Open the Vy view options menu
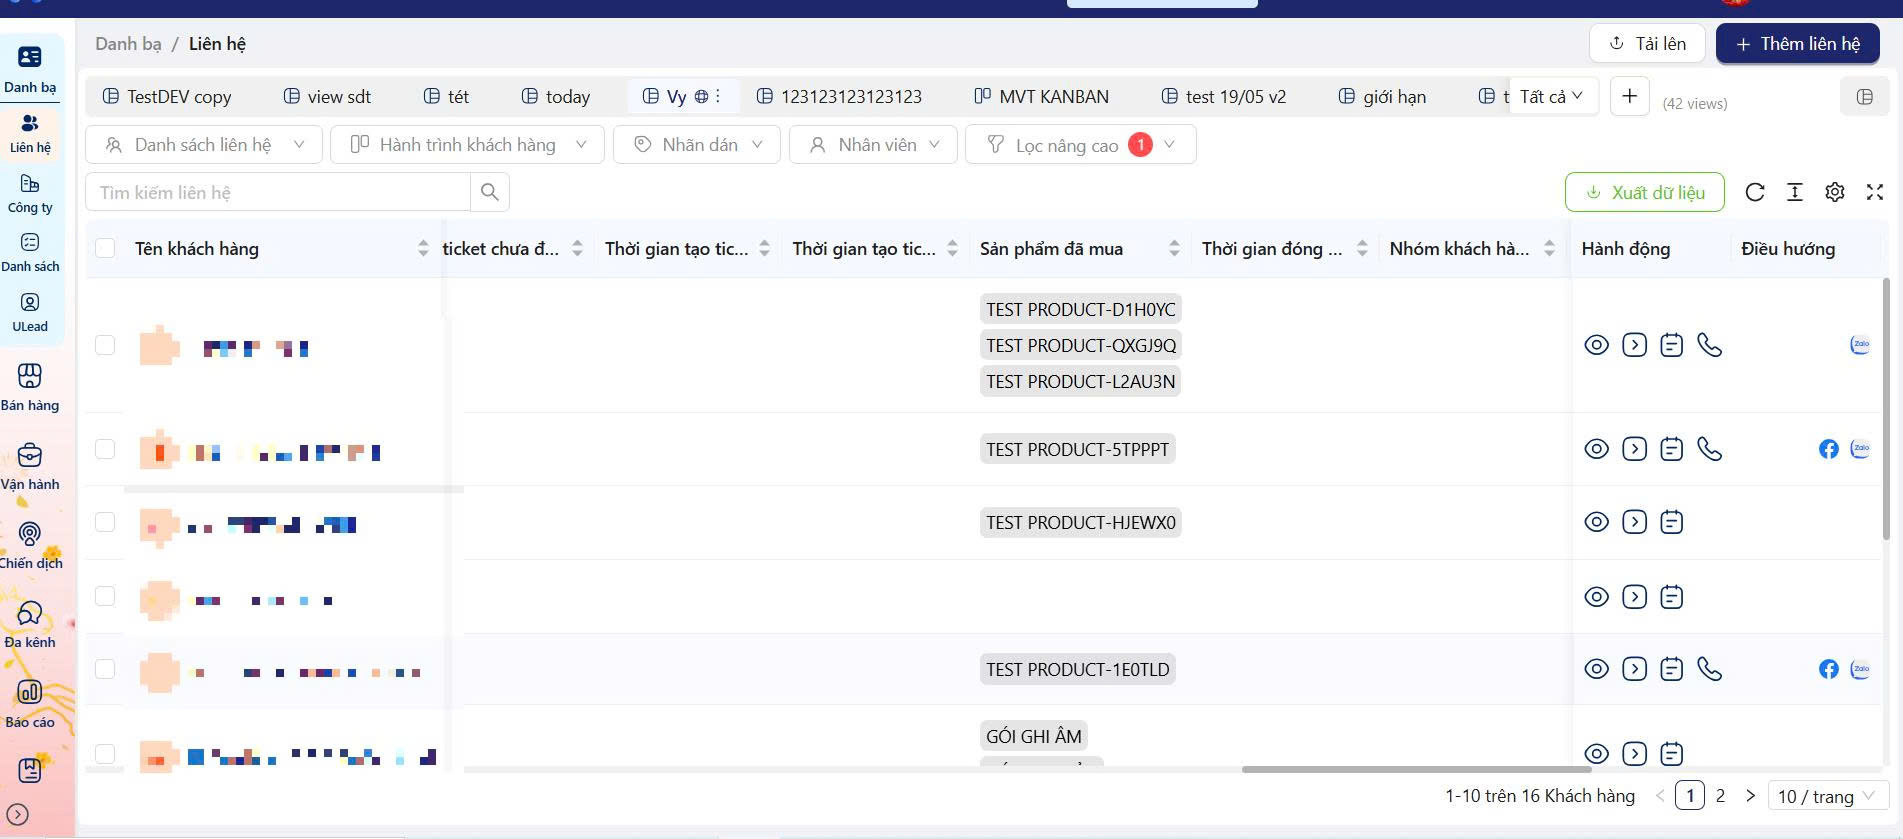 coord(718,96)
